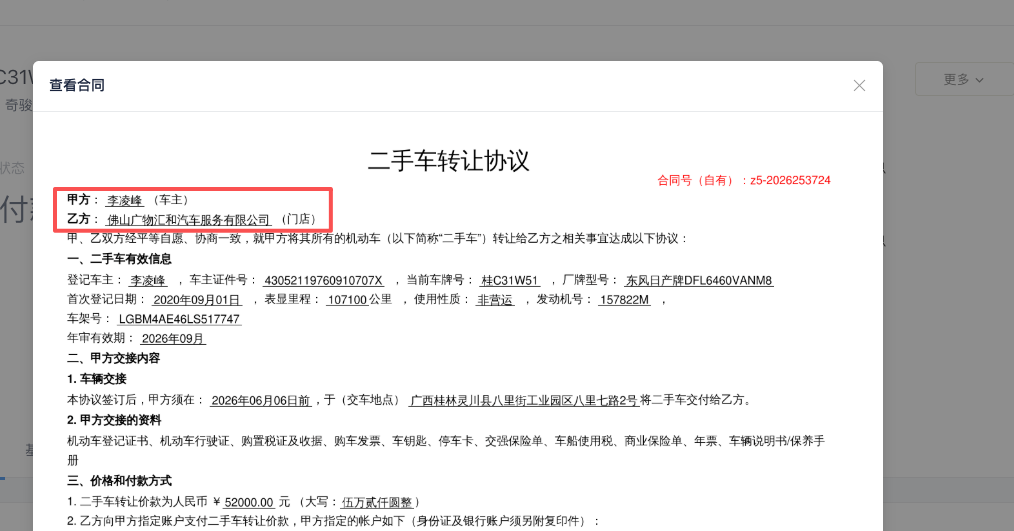The height and width of the screenshot is (531, 1014).
Task: Click the 2. 甲方交接的资料 subheading
Action: tap(114, 420)
